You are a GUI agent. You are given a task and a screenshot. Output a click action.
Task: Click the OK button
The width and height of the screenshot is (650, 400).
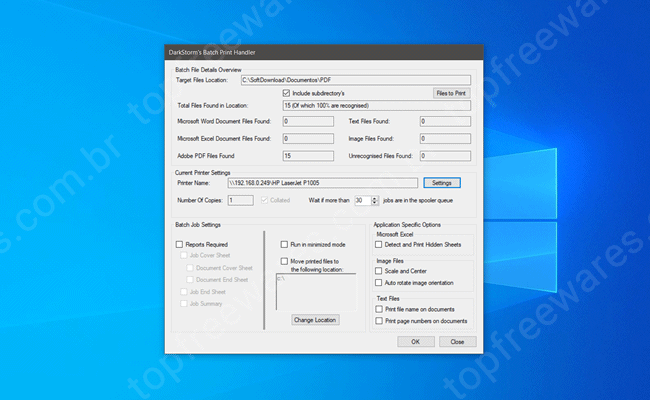[415, 341]
